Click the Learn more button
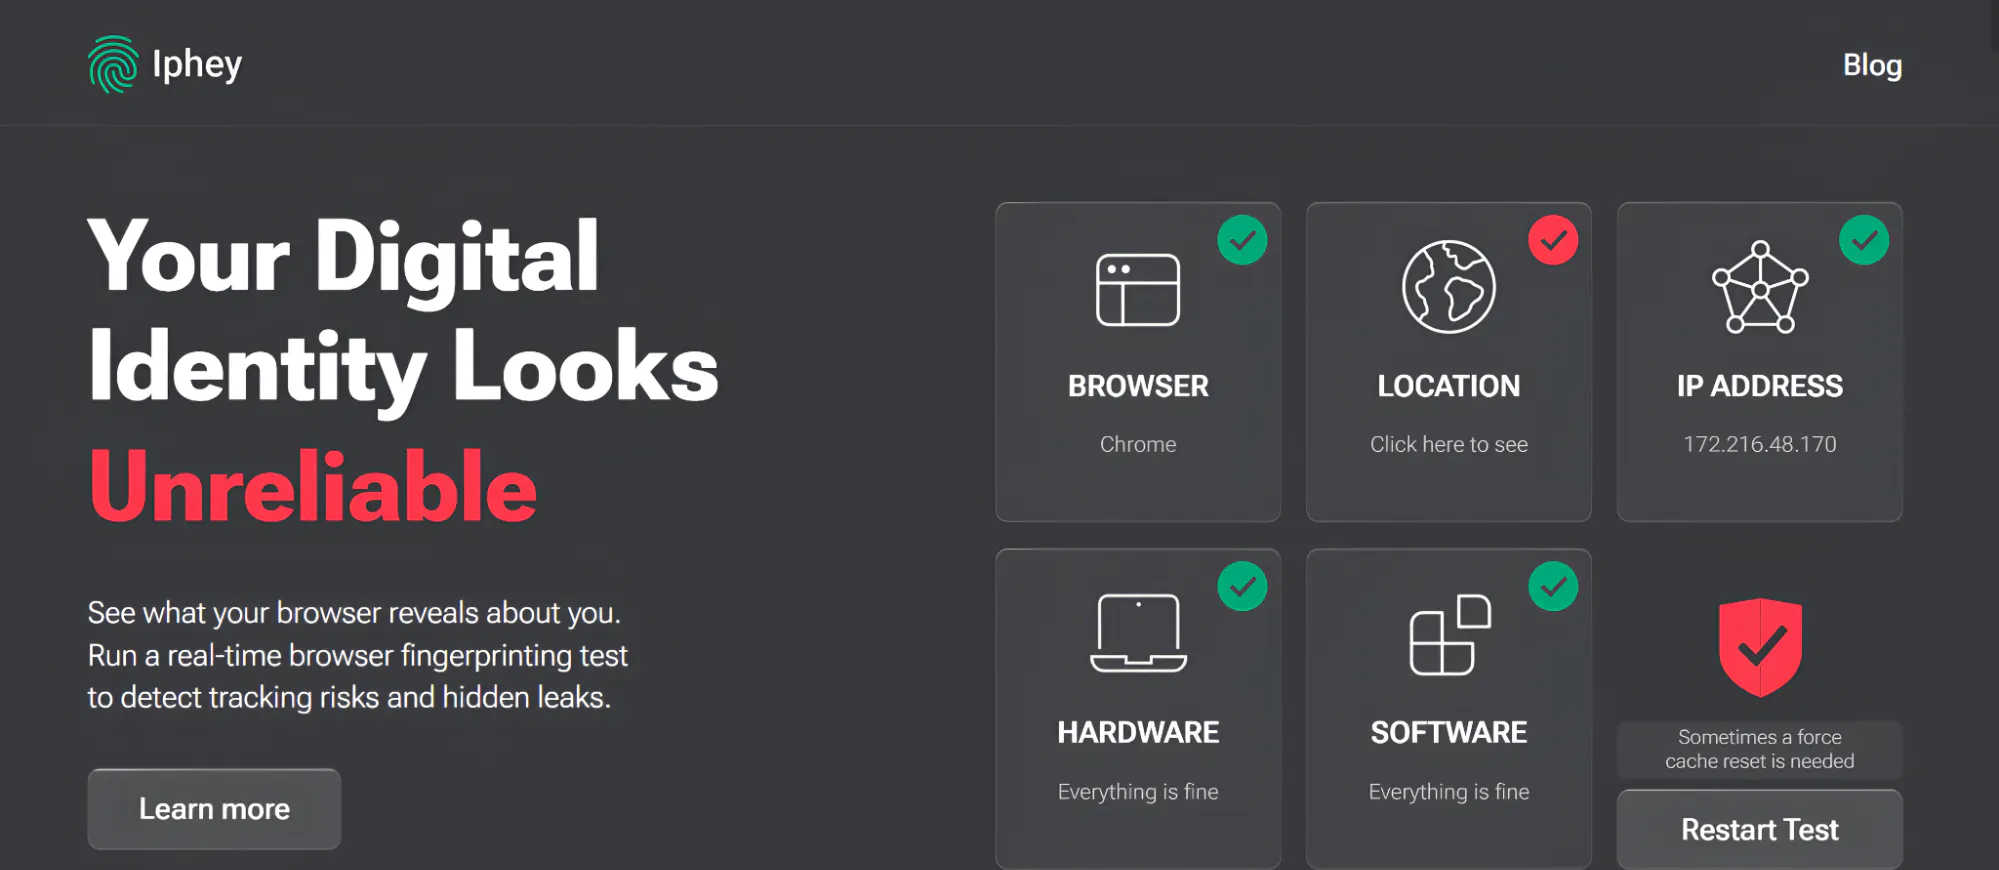Screen dimensions: 1999x870 click(x=214, y=809)
